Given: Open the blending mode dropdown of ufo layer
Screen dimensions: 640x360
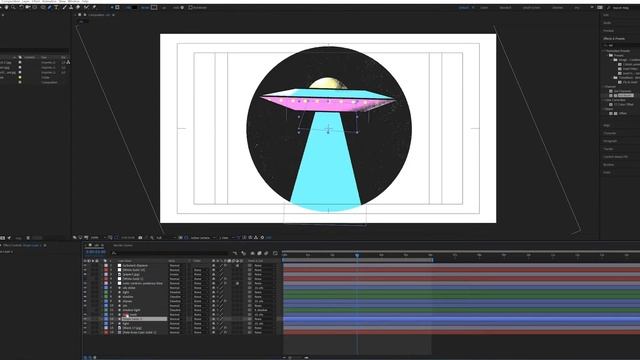Looking at the screenshot, I should pyautogui.click(x=178, y=306).
